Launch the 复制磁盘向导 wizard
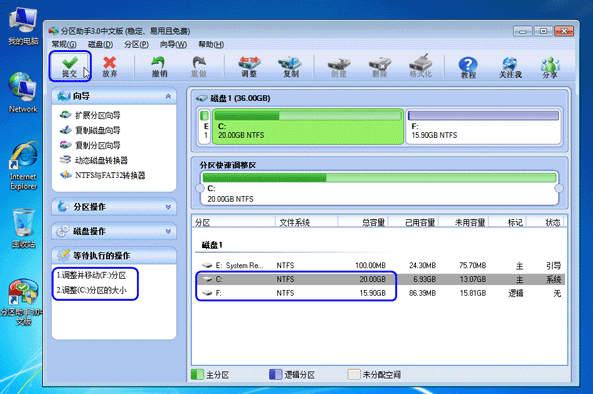Image resolution: width=593 pixels, height=394 pixels. coord(98,130)
